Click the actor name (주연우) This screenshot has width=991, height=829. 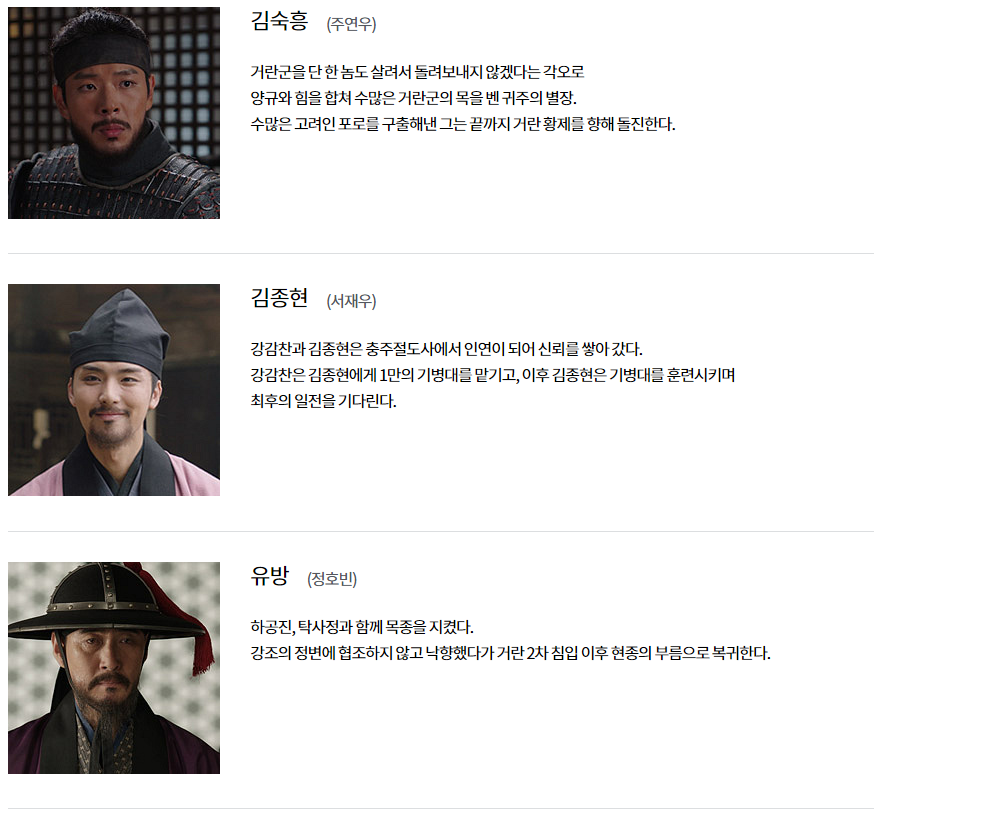click(x=351, y=24)
